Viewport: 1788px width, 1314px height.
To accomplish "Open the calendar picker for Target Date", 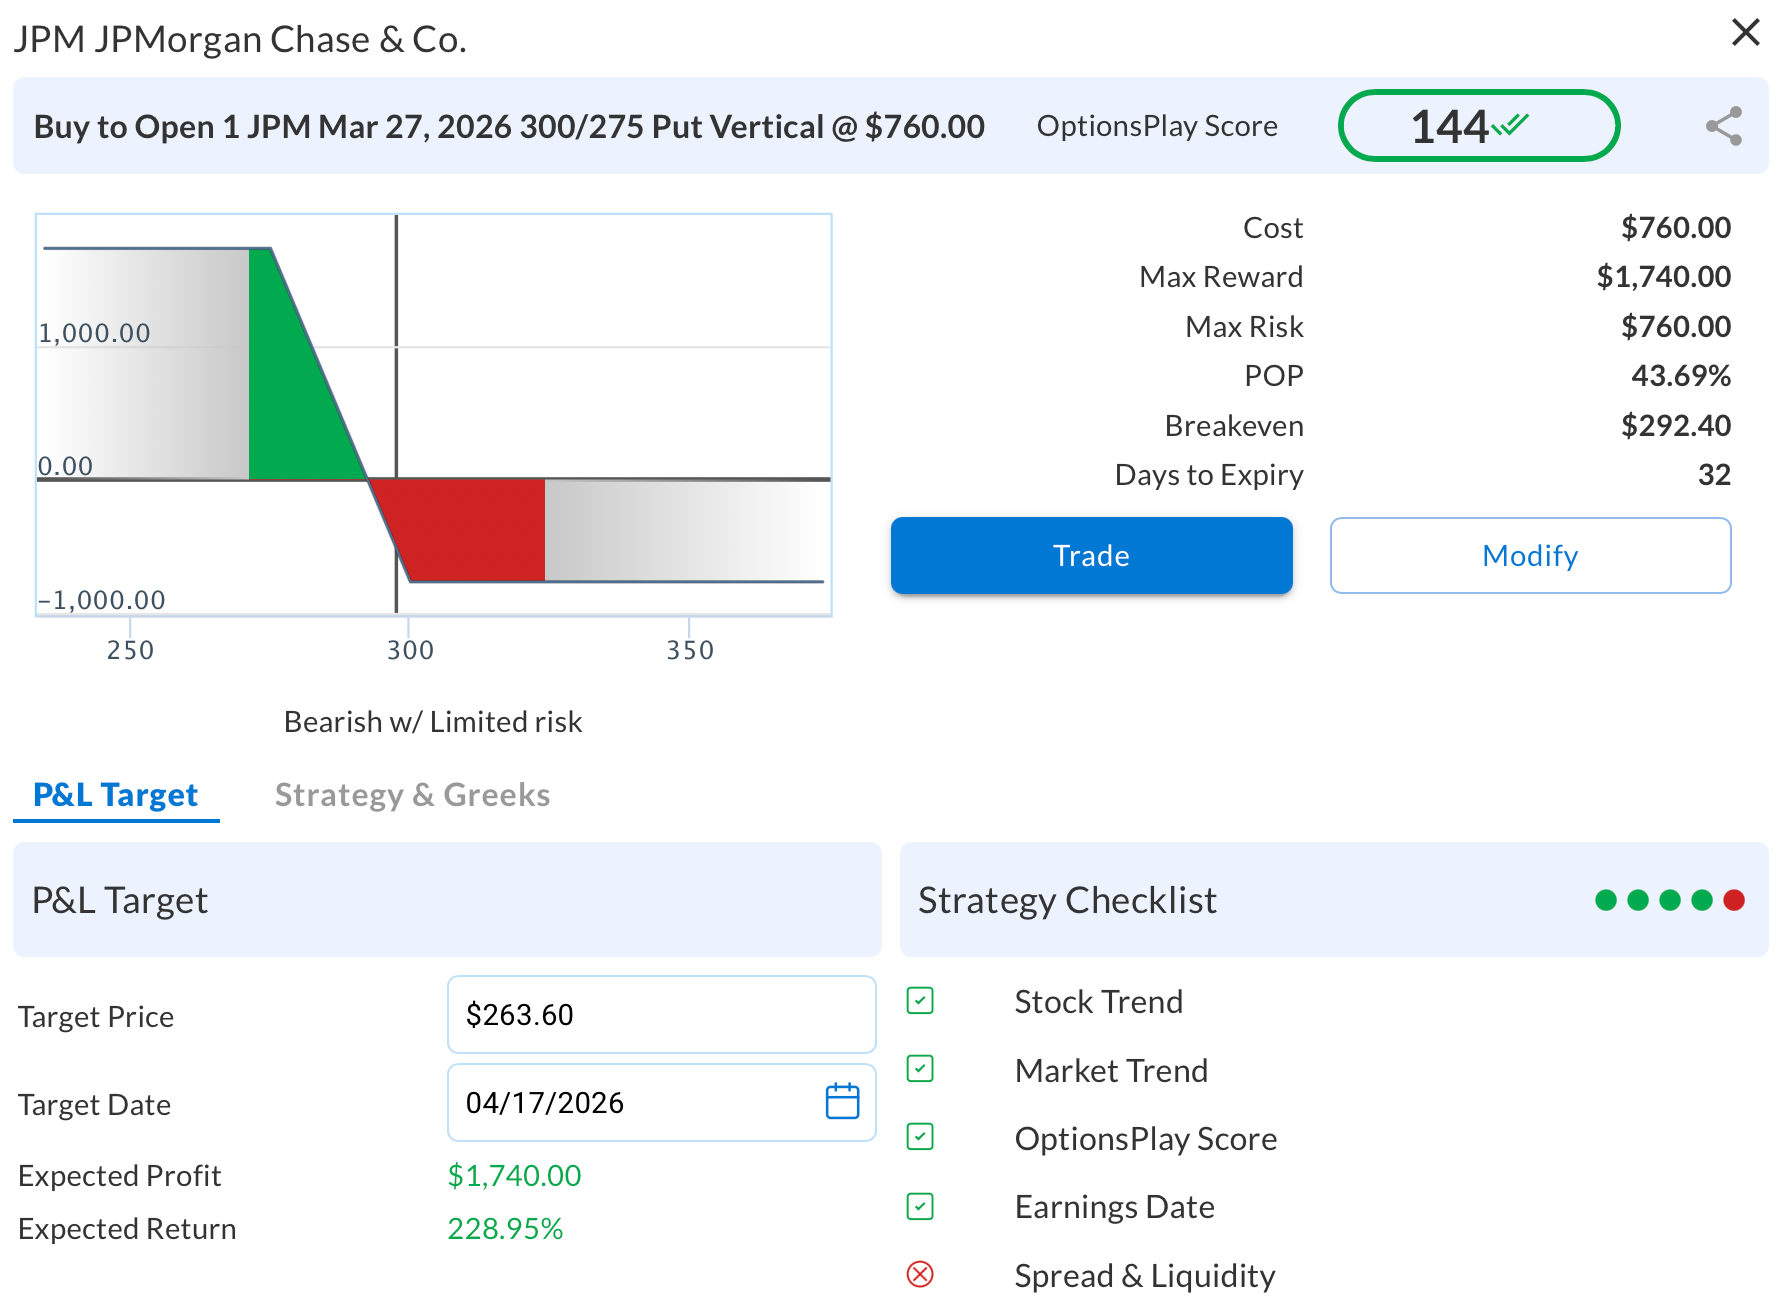I will tap(842, 1101).
